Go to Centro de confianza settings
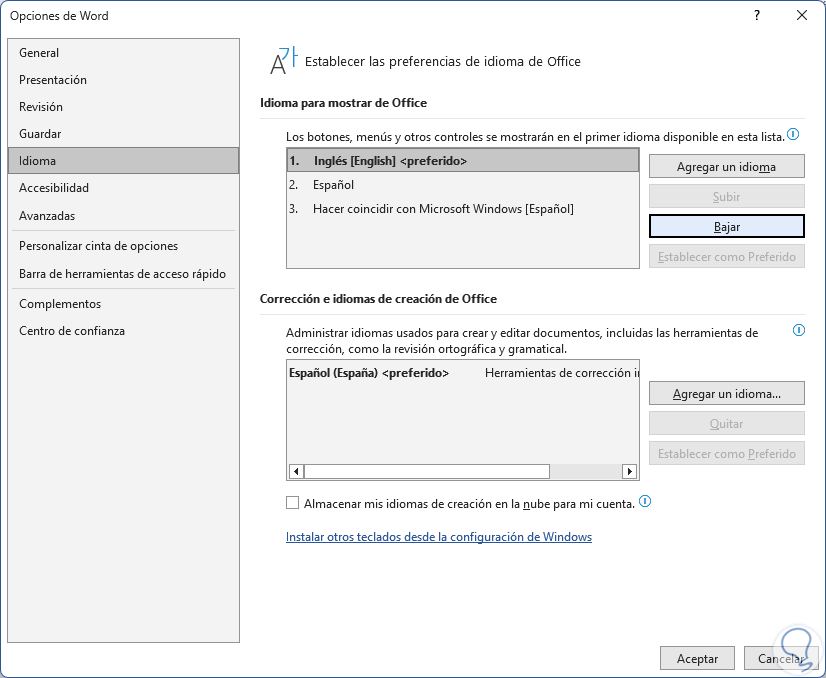 click(x=72, y=331)
